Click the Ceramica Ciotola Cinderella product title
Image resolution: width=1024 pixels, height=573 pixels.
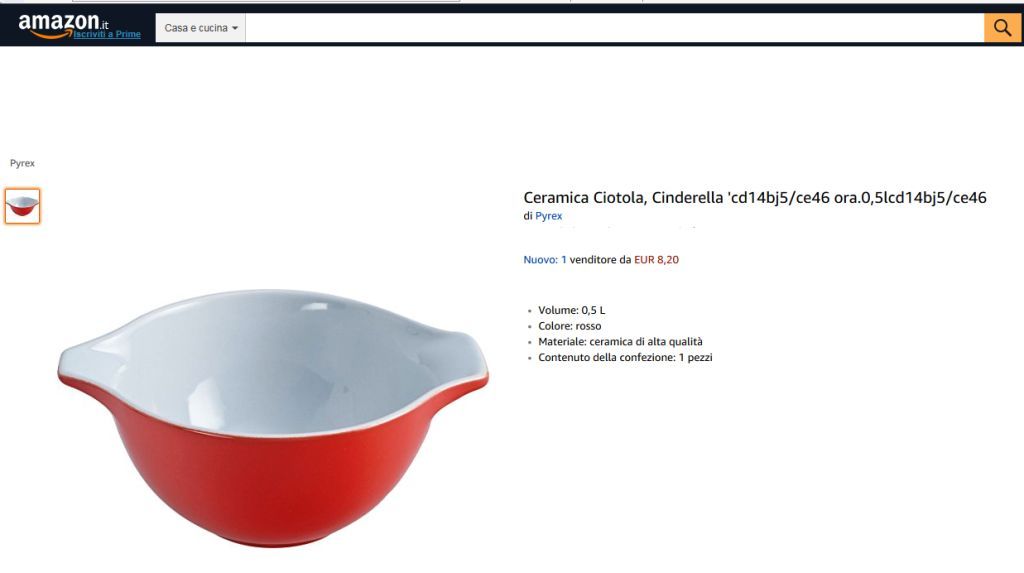pyautogui.click(x=755, y=197)
